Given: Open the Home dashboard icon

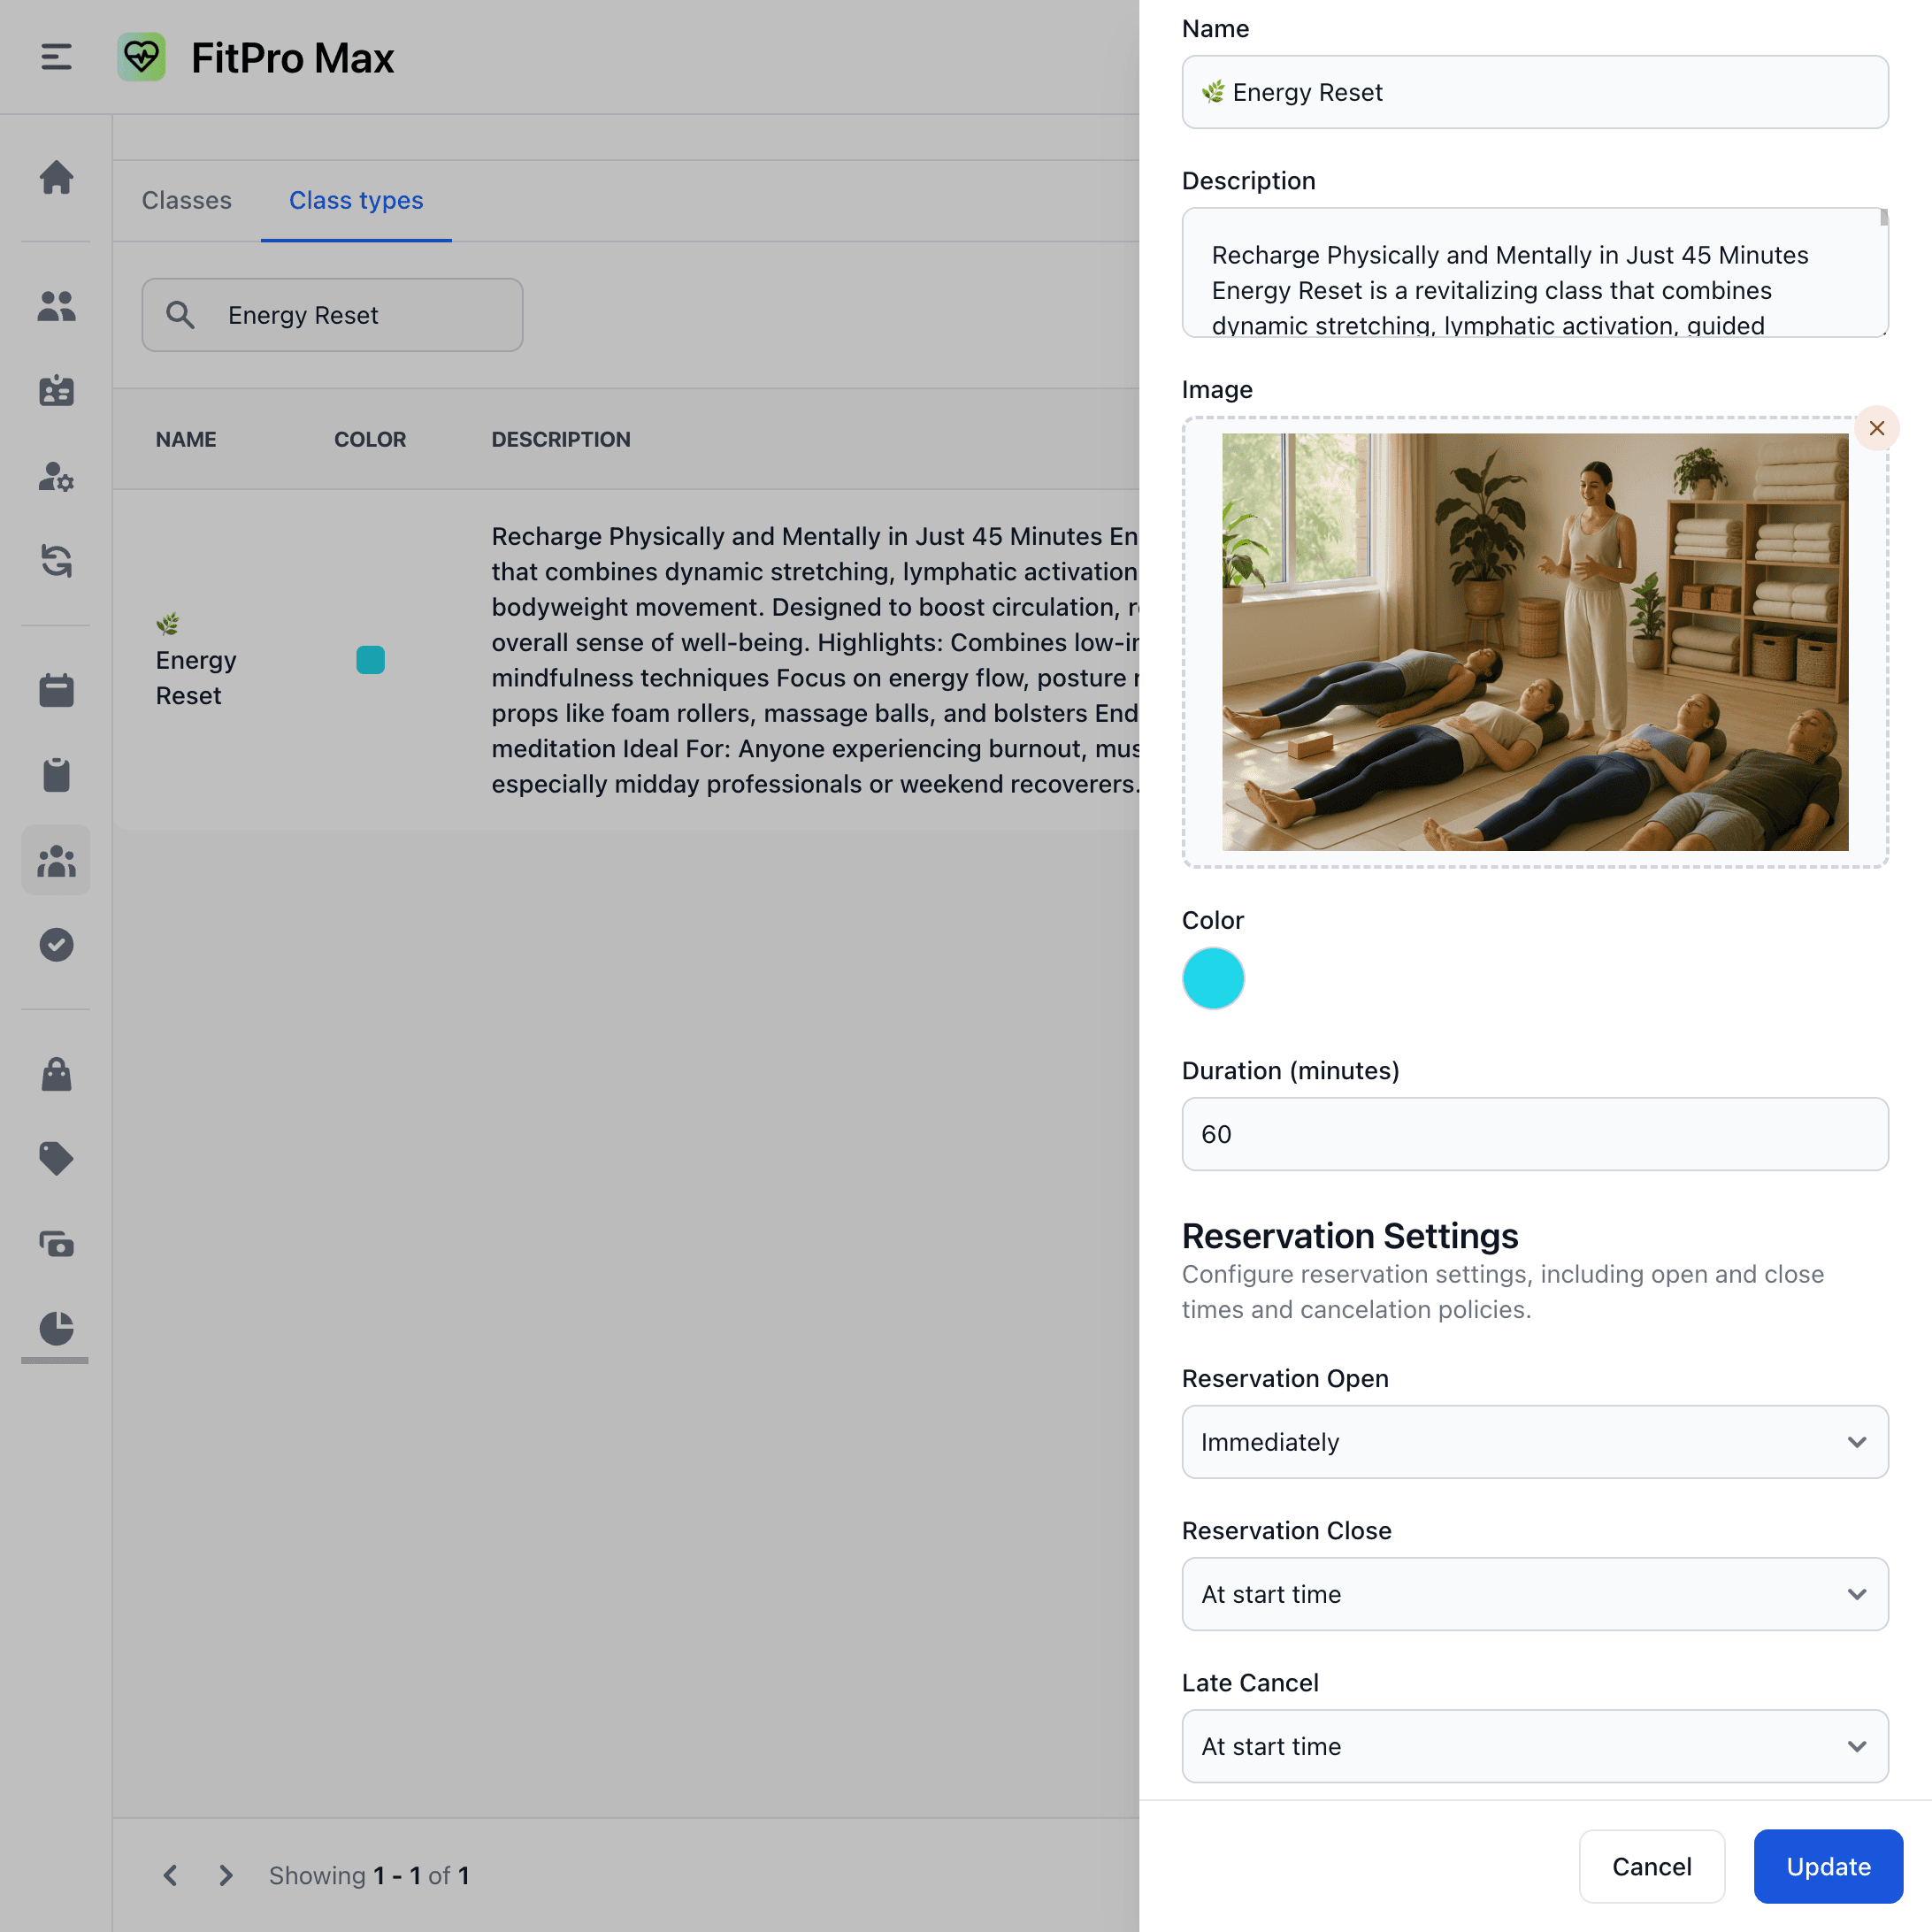Looking at the screenshot, I should click(x=57, y=177).
